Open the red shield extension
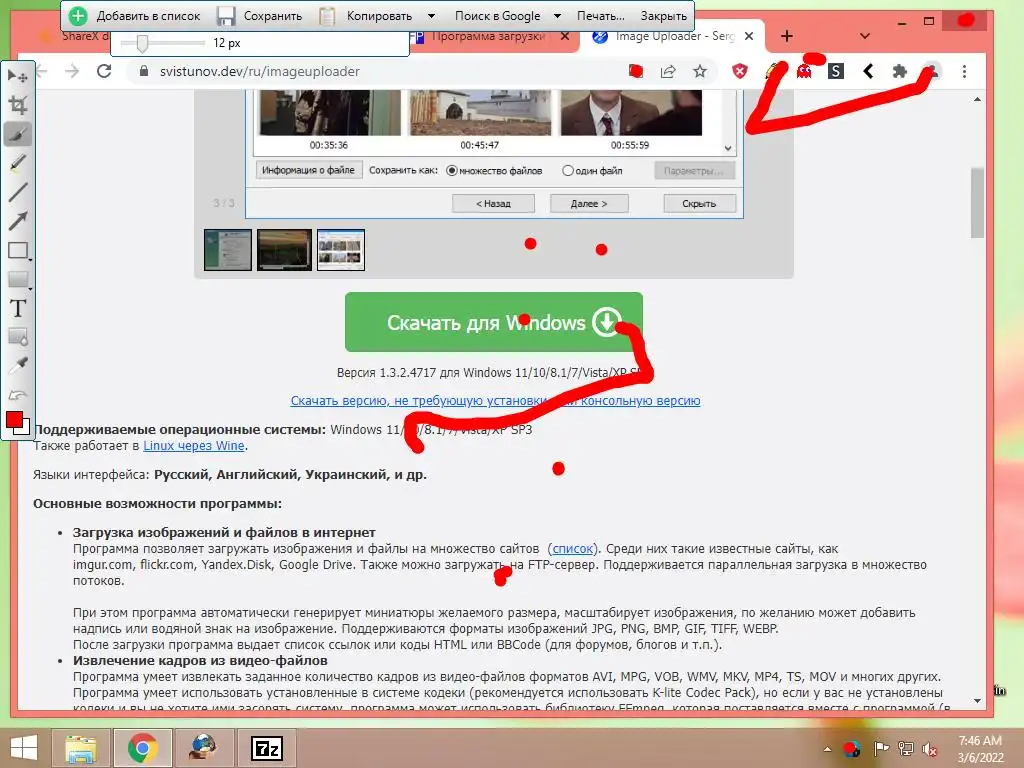The height and width of the screenshot is (768, 1024). coord(739,71)
